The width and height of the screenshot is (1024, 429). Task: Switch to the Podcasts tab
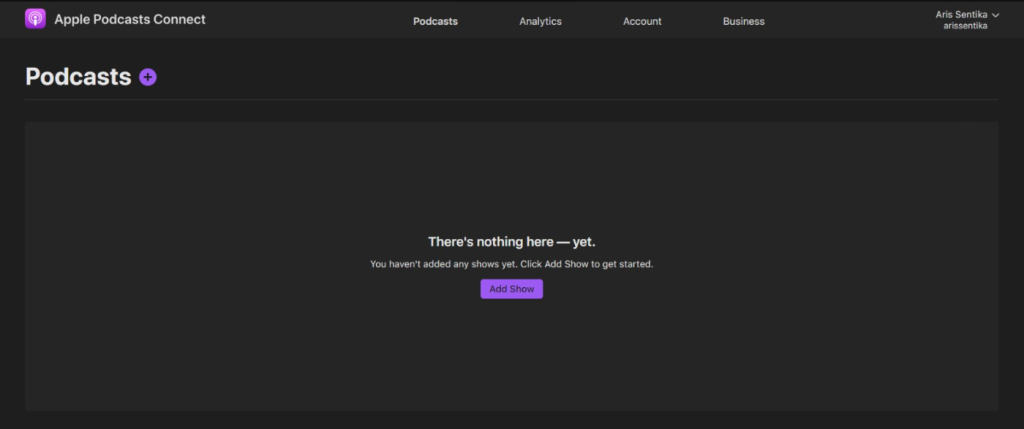[x=435, y=21]
